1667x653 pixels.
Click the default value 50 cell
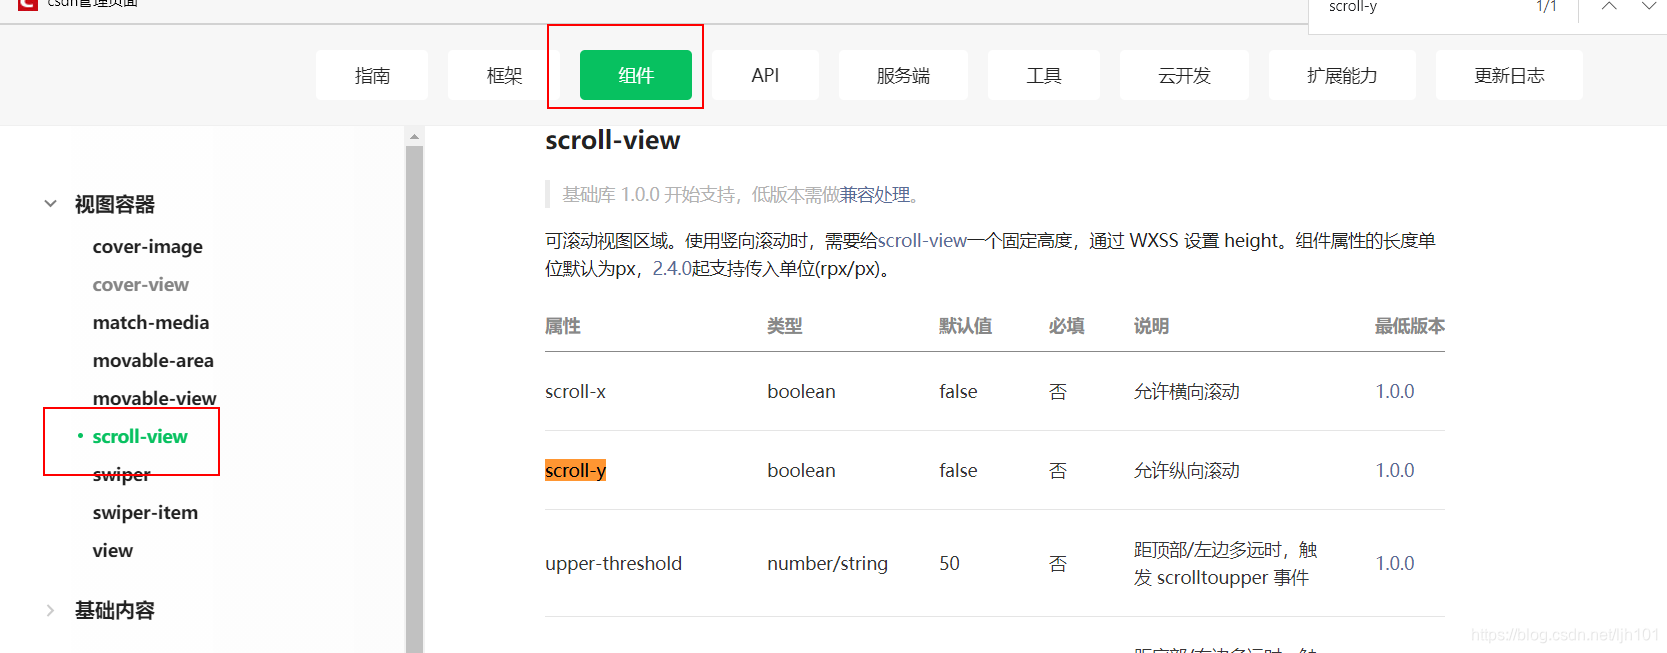click(x=949, y=563)
